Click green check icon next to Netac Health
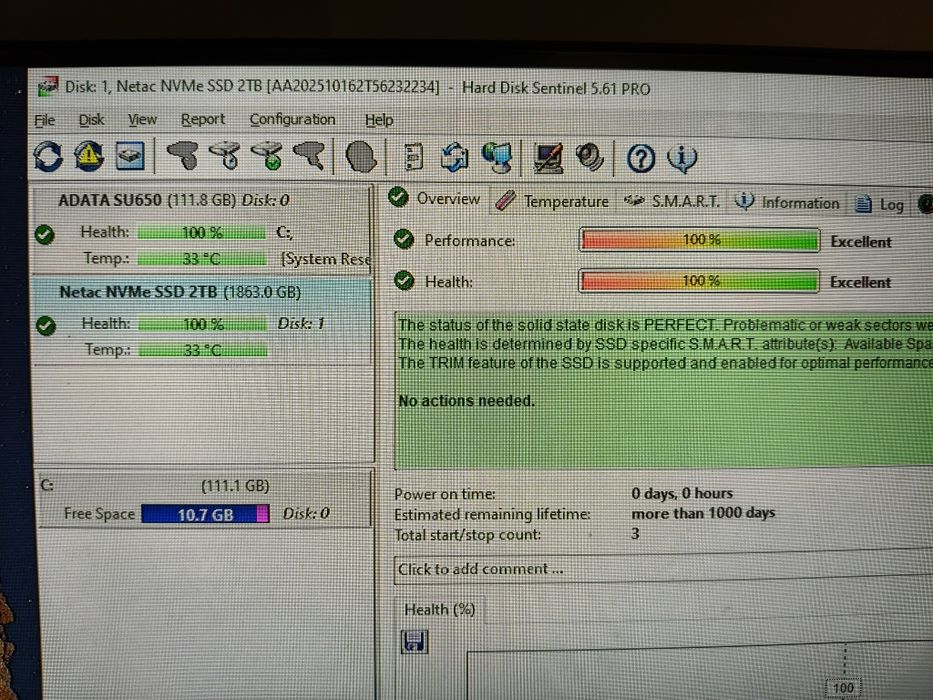 (x=46, y=326)
